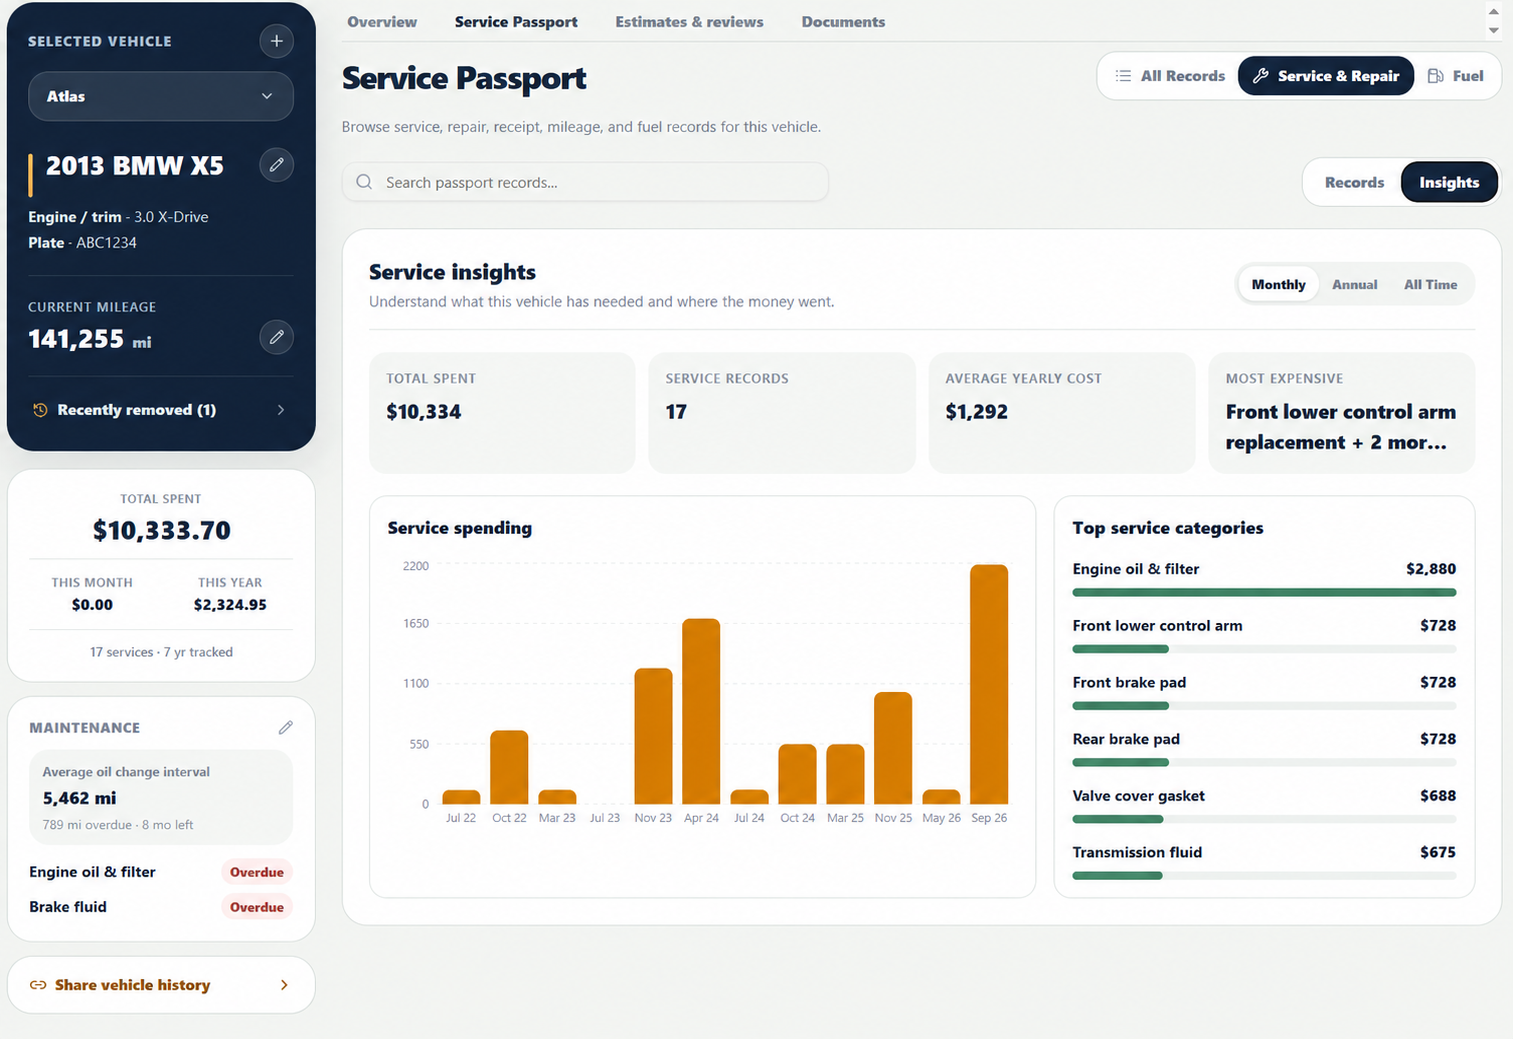This screenshot has height=1039, width=1513.
Task: Click the Transmission fluid progress bar
Action: coord(1264,876)
